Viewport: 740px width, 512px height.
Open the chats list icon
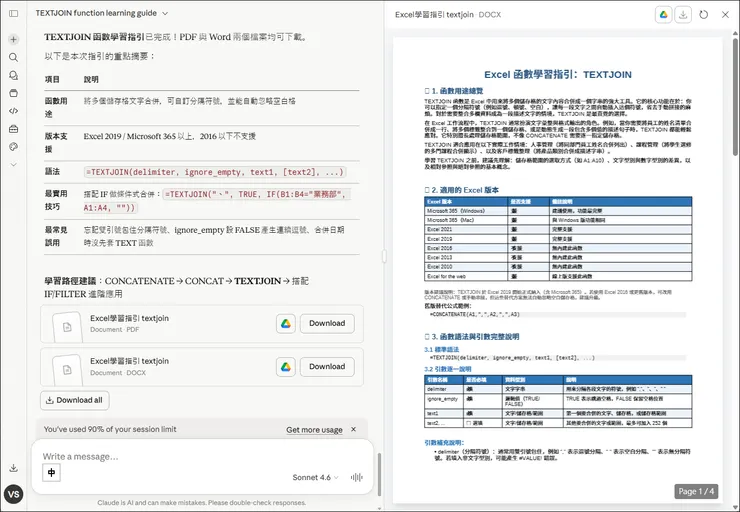point(14,76)
